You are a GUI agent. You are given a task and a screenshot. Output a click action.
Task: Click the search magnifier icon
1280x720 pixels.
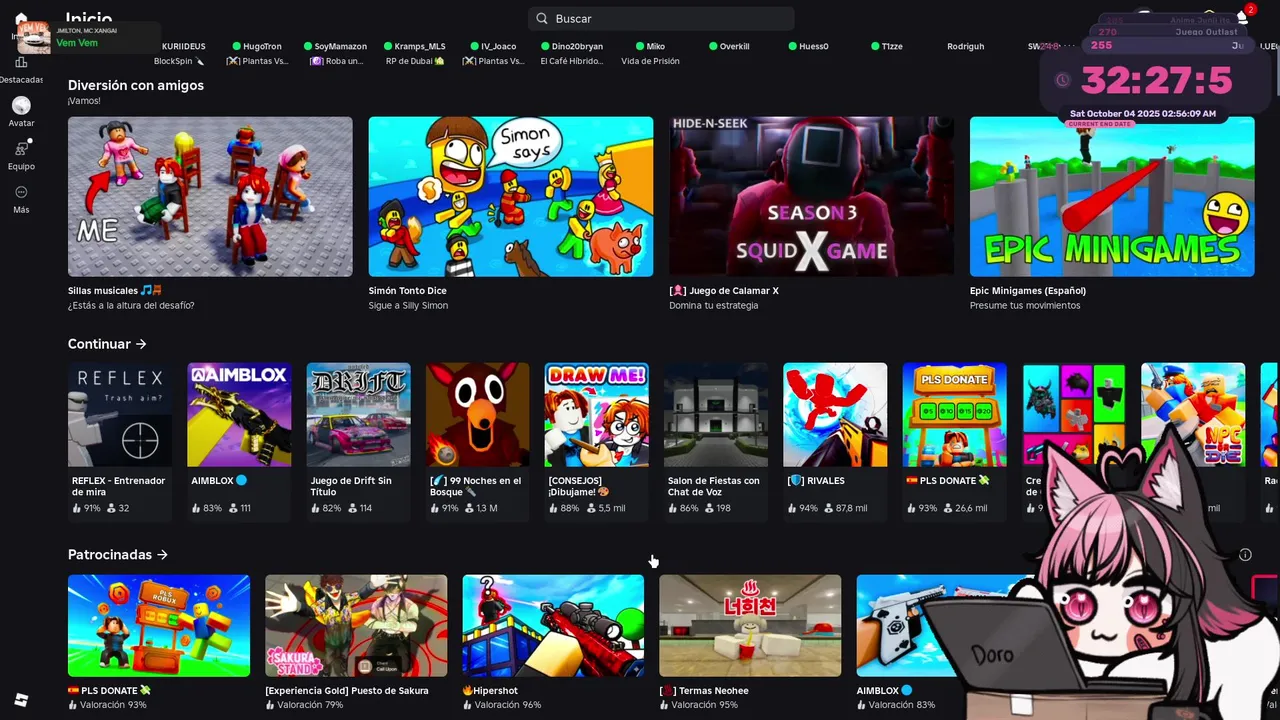(542, 18)
